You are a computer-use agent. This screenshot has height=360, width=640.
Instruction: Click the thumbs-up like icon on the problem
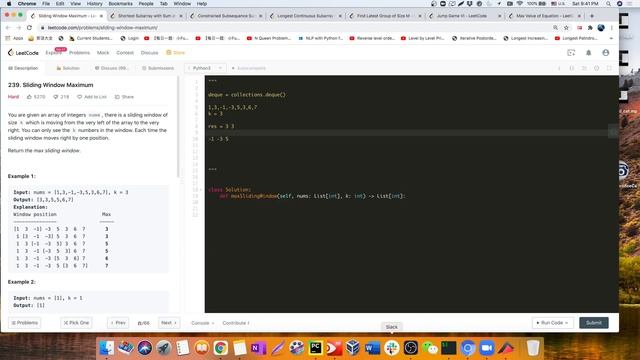[29, 97]
